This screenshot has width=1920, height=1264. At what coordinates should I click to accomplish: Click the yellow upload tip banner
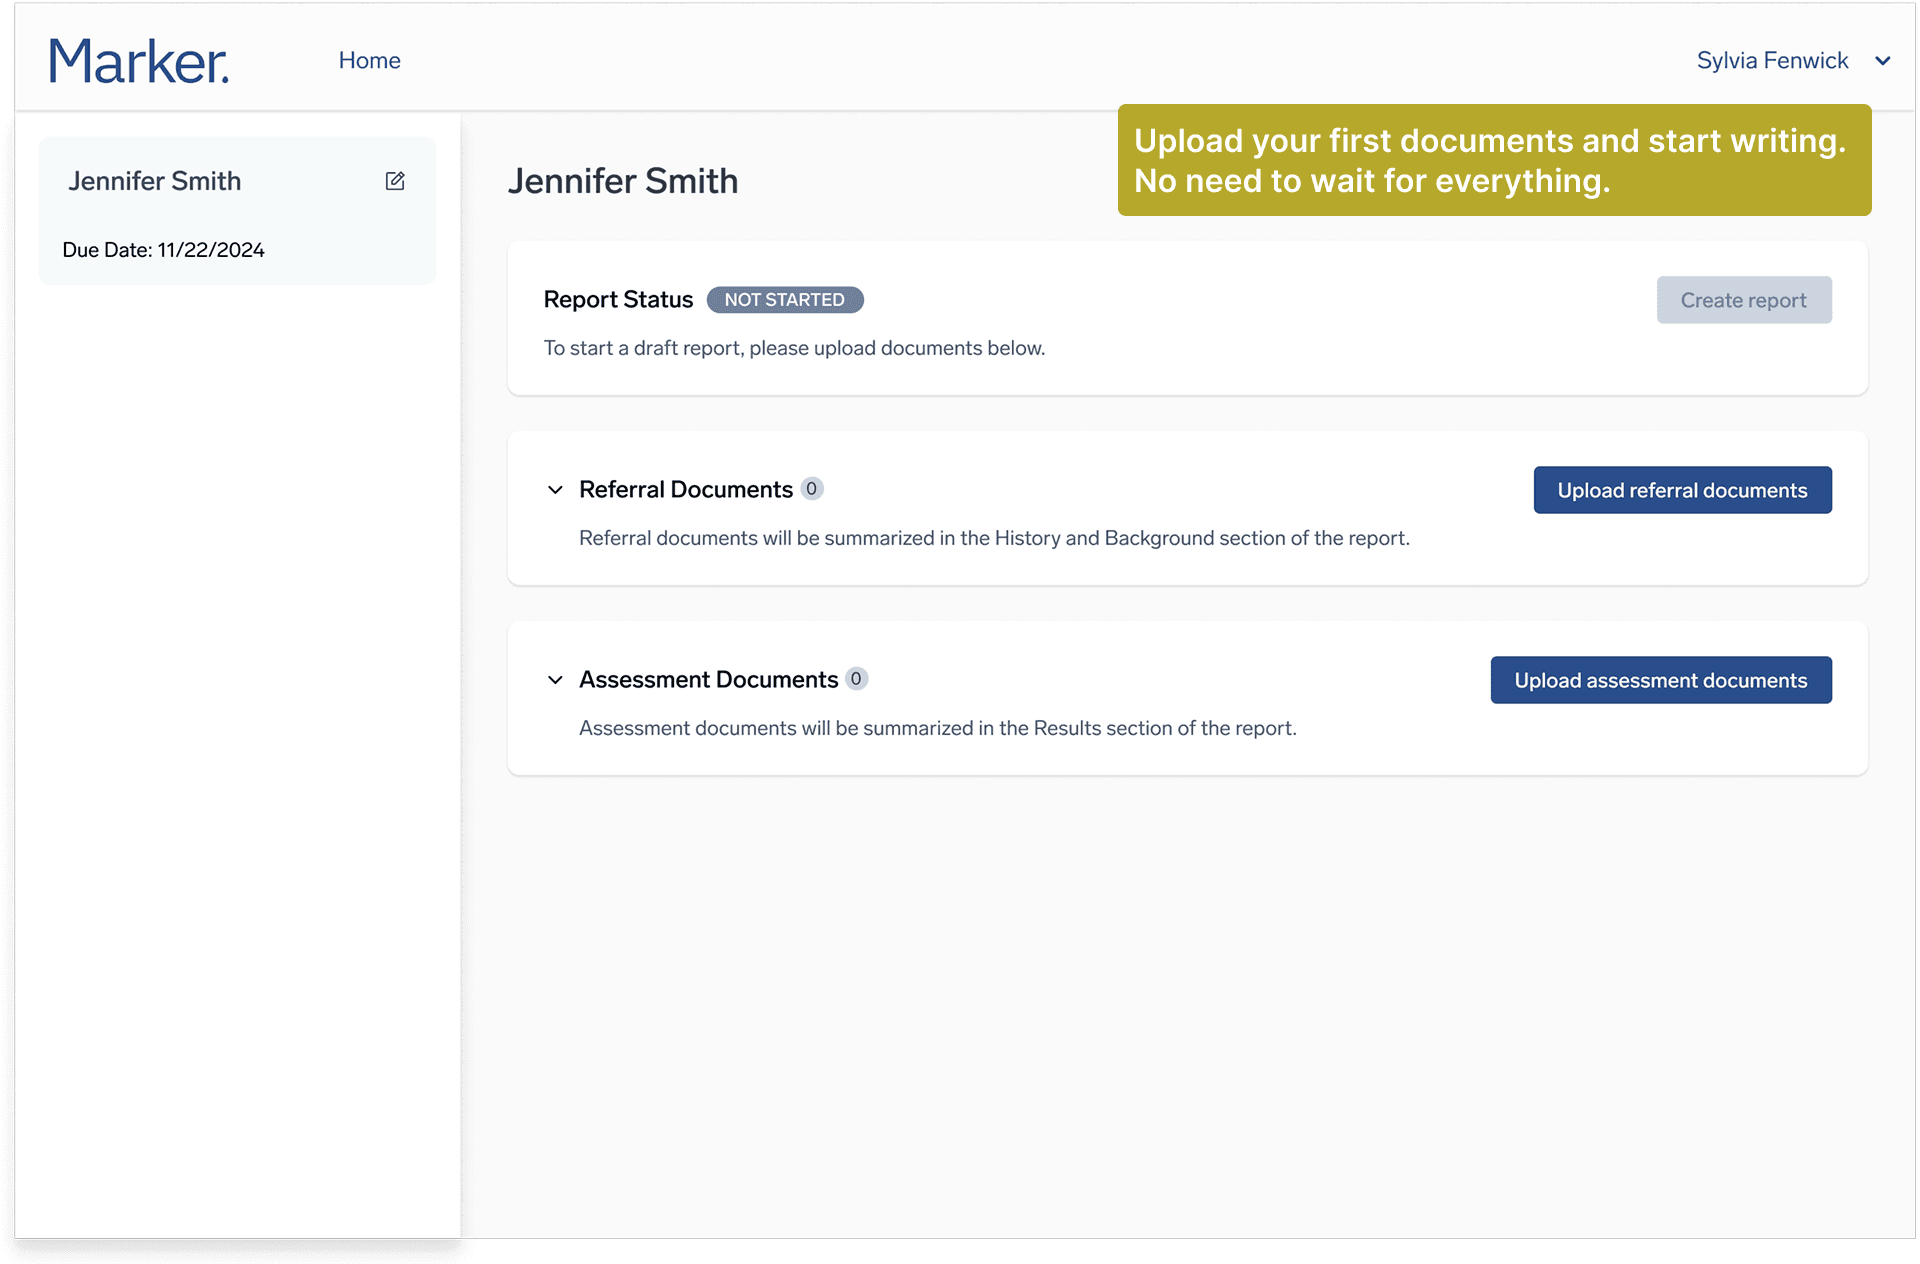[1494, 160]
